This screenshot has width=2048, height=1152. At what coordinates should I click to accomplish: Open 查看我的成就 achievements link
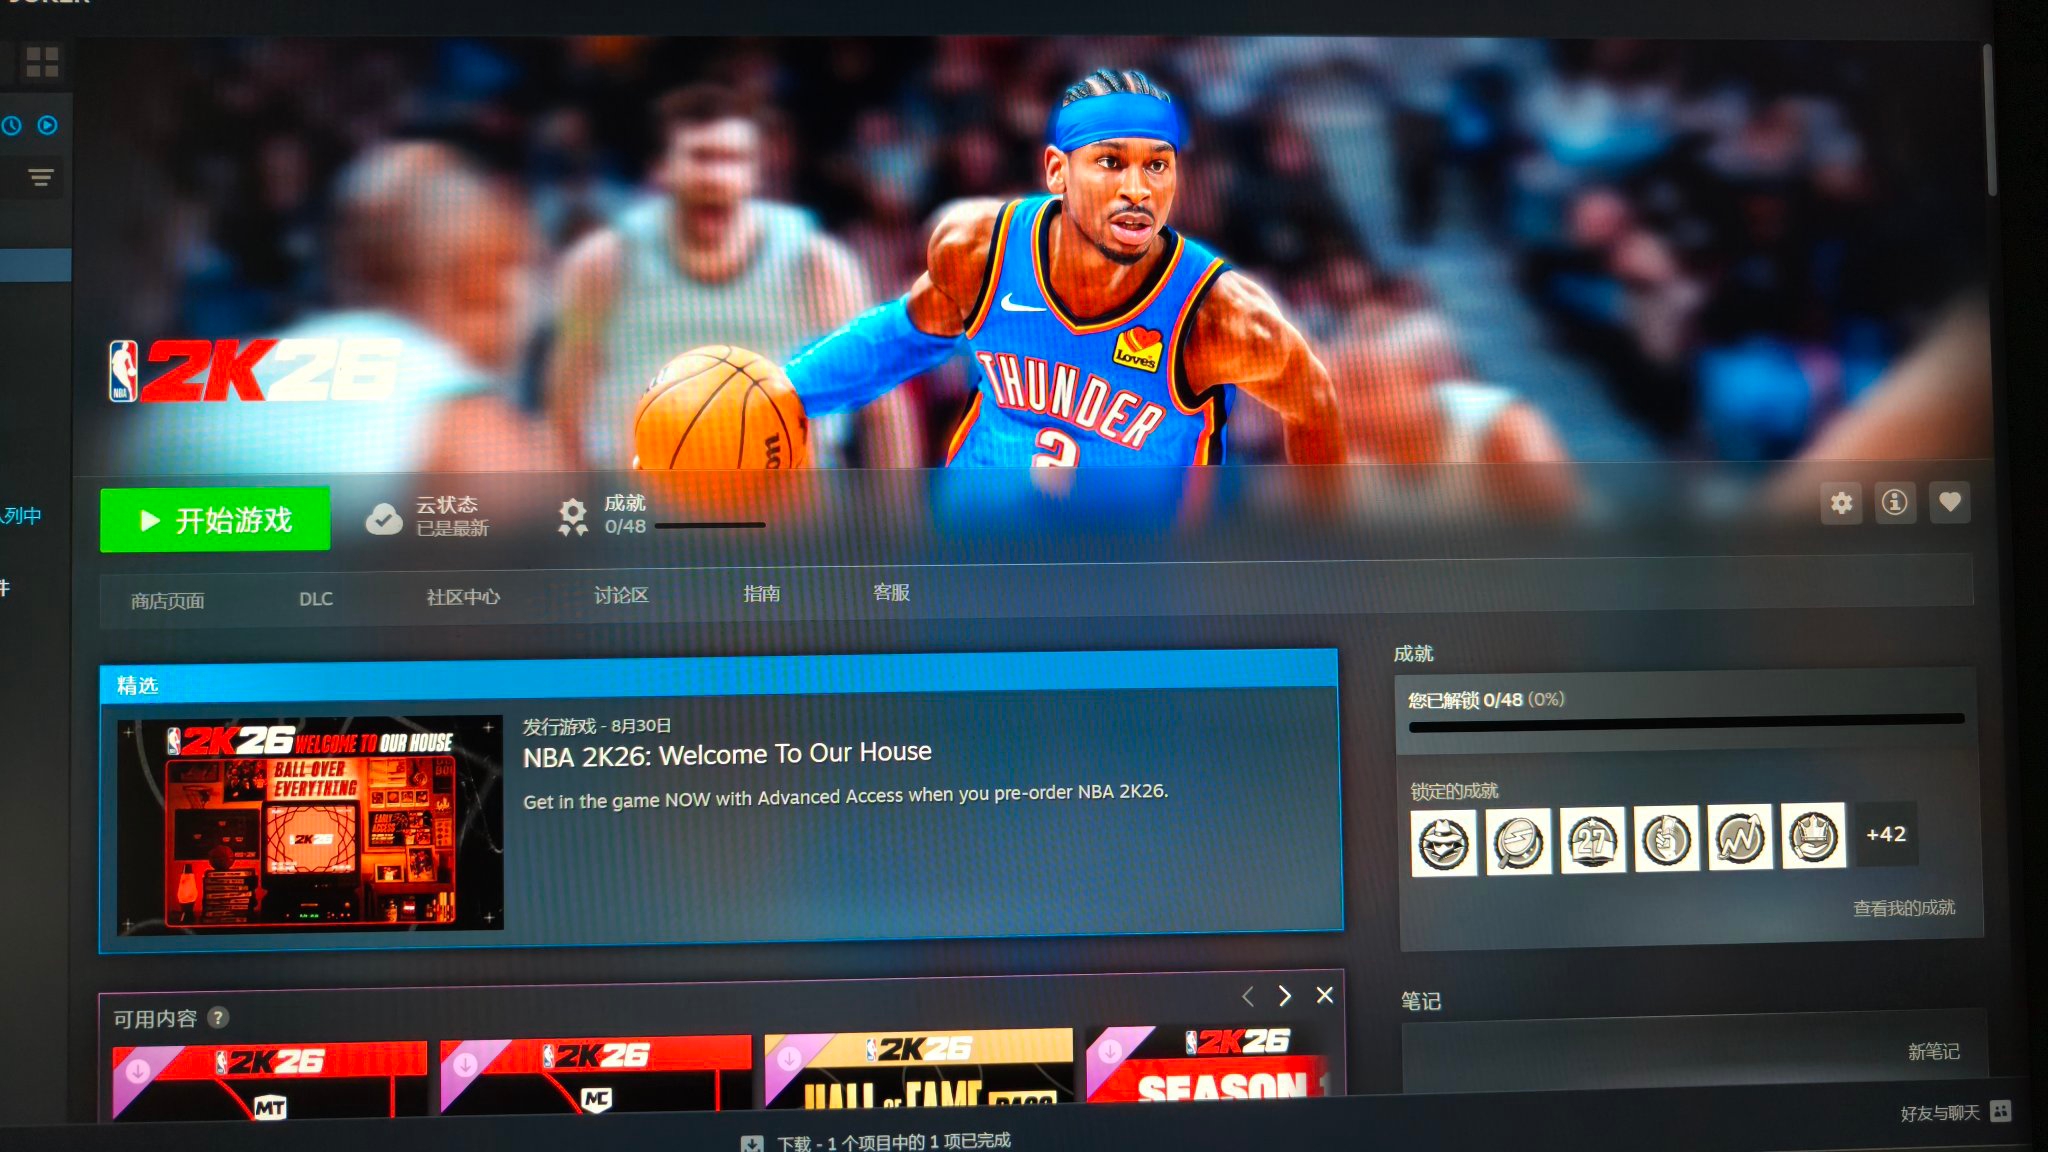pyautogui.click(x=1903, y=908)
